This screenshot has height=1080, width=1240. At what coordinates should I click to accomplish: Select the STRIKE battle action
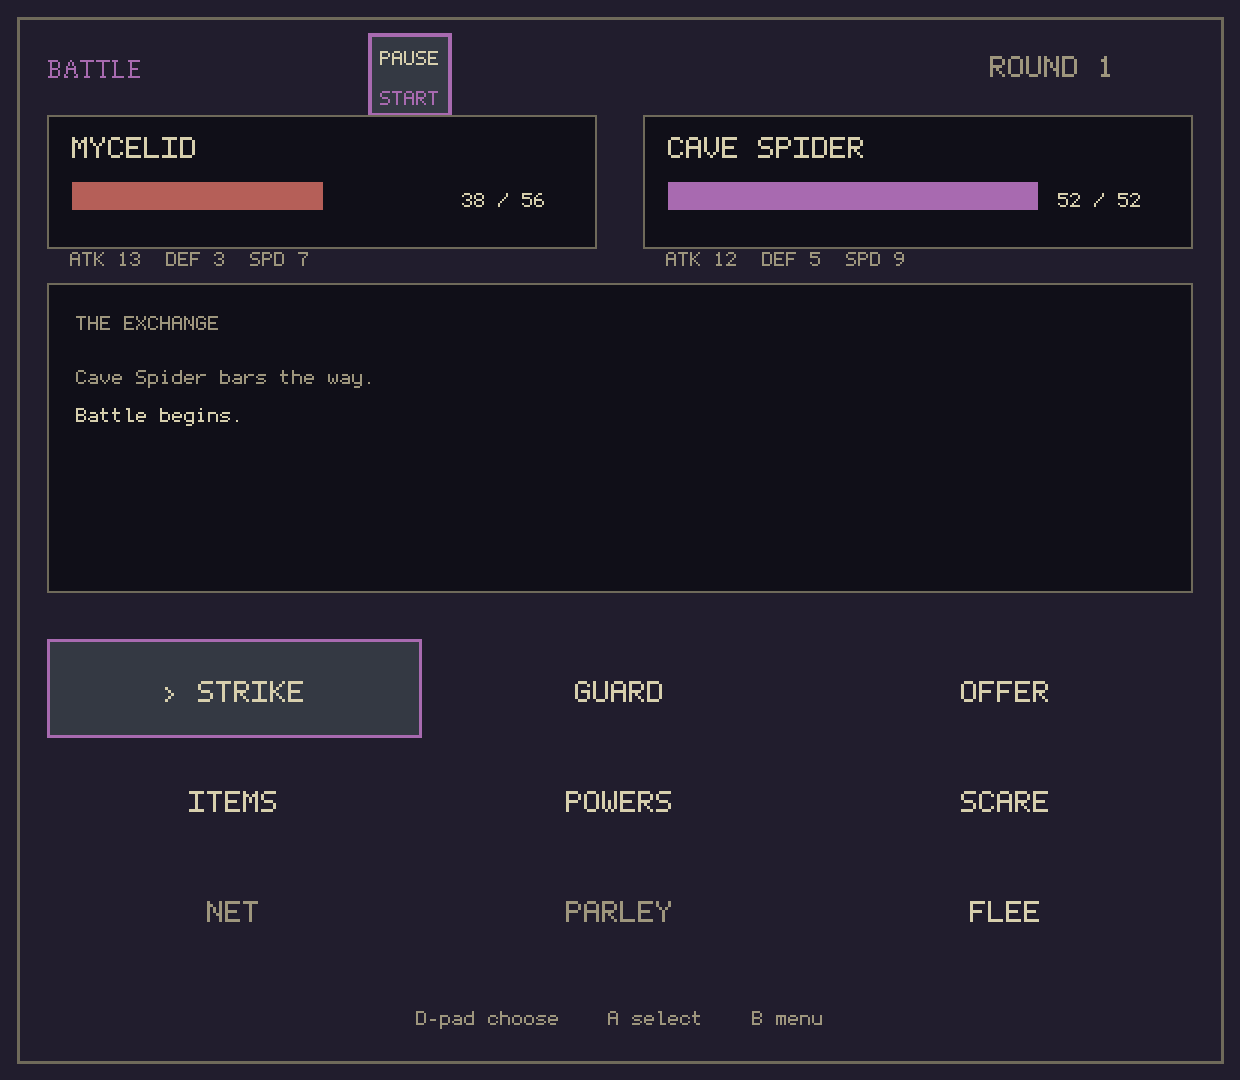(234, 689)
